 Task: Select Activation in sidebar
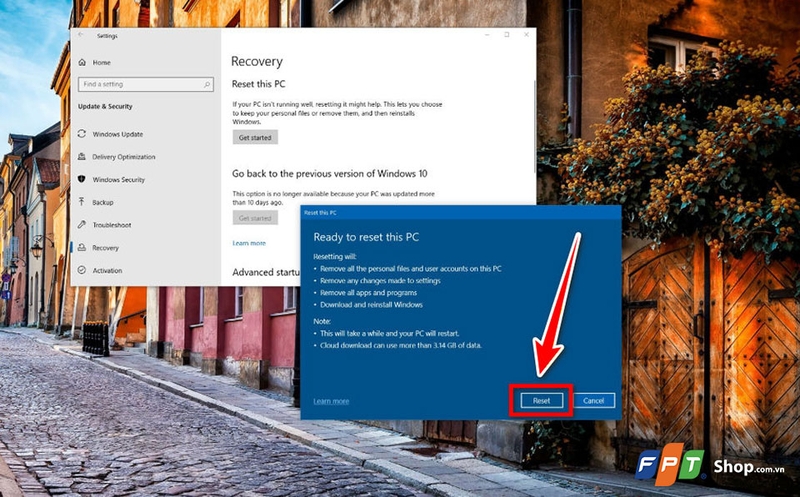[107, 270]
